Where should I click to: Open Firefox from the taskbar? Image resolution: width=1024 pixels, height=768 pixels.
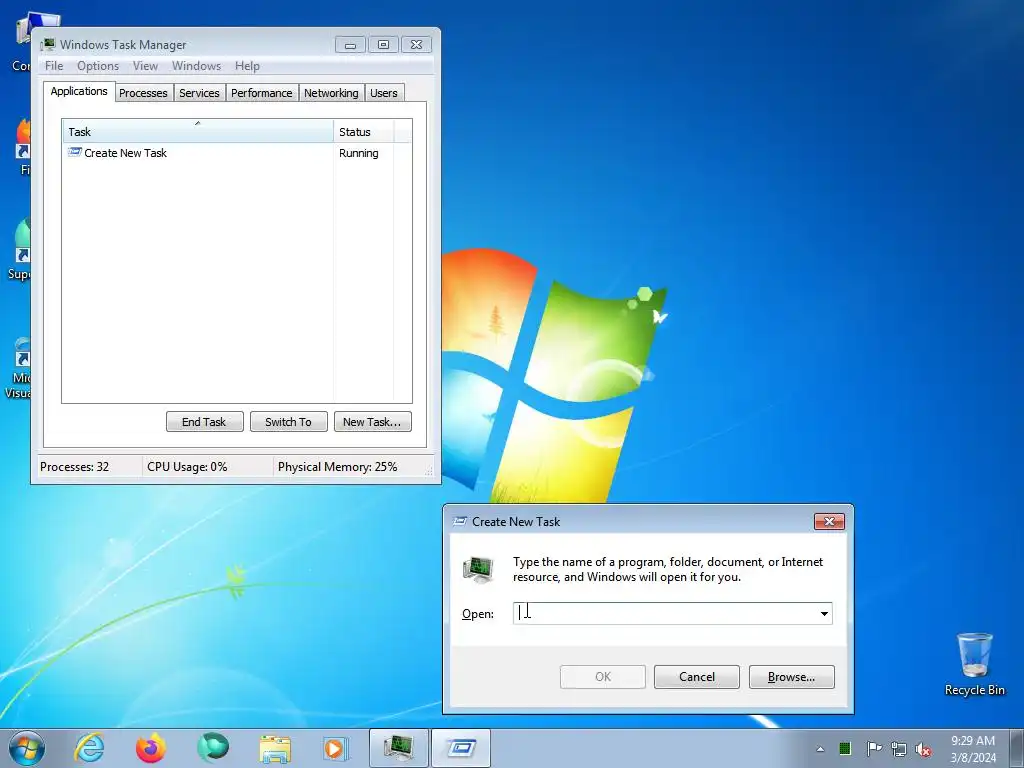150,748
